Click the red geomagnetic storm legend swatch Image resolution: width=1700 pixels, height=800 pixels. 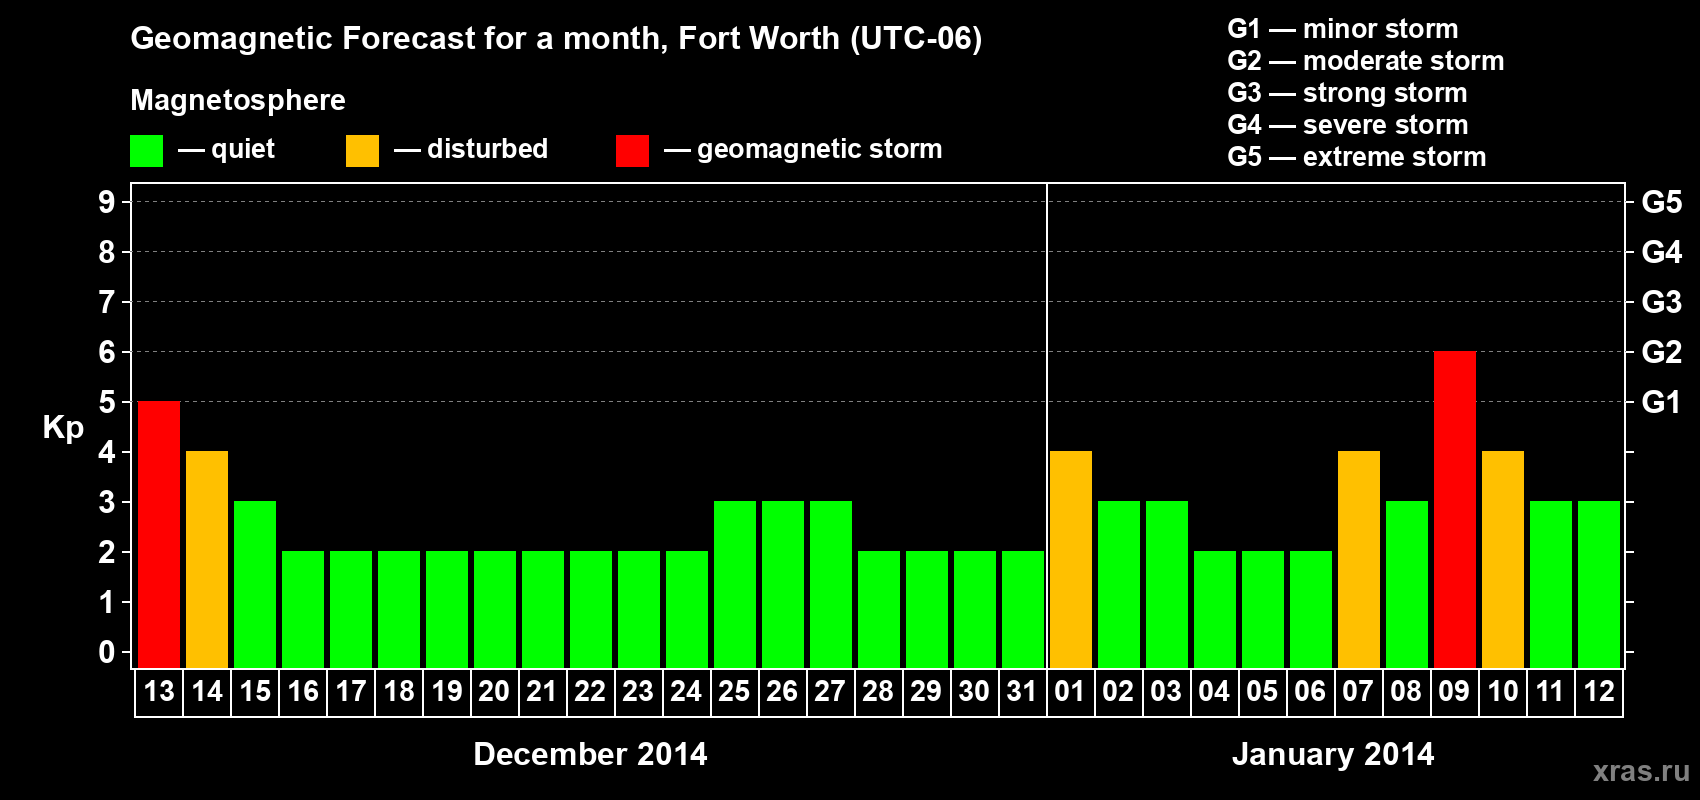tap(632, 151)
